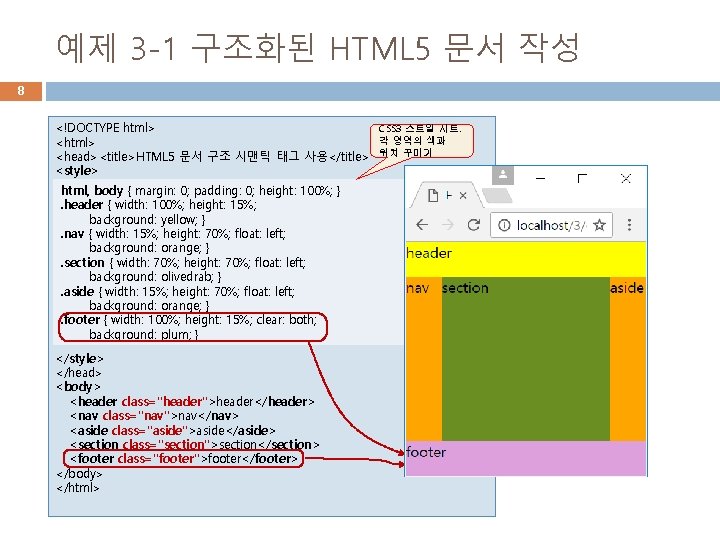This screenshot has width=720, height=540.
Task: Click the '.nav' CSS rule line
Action: [173, 234]
